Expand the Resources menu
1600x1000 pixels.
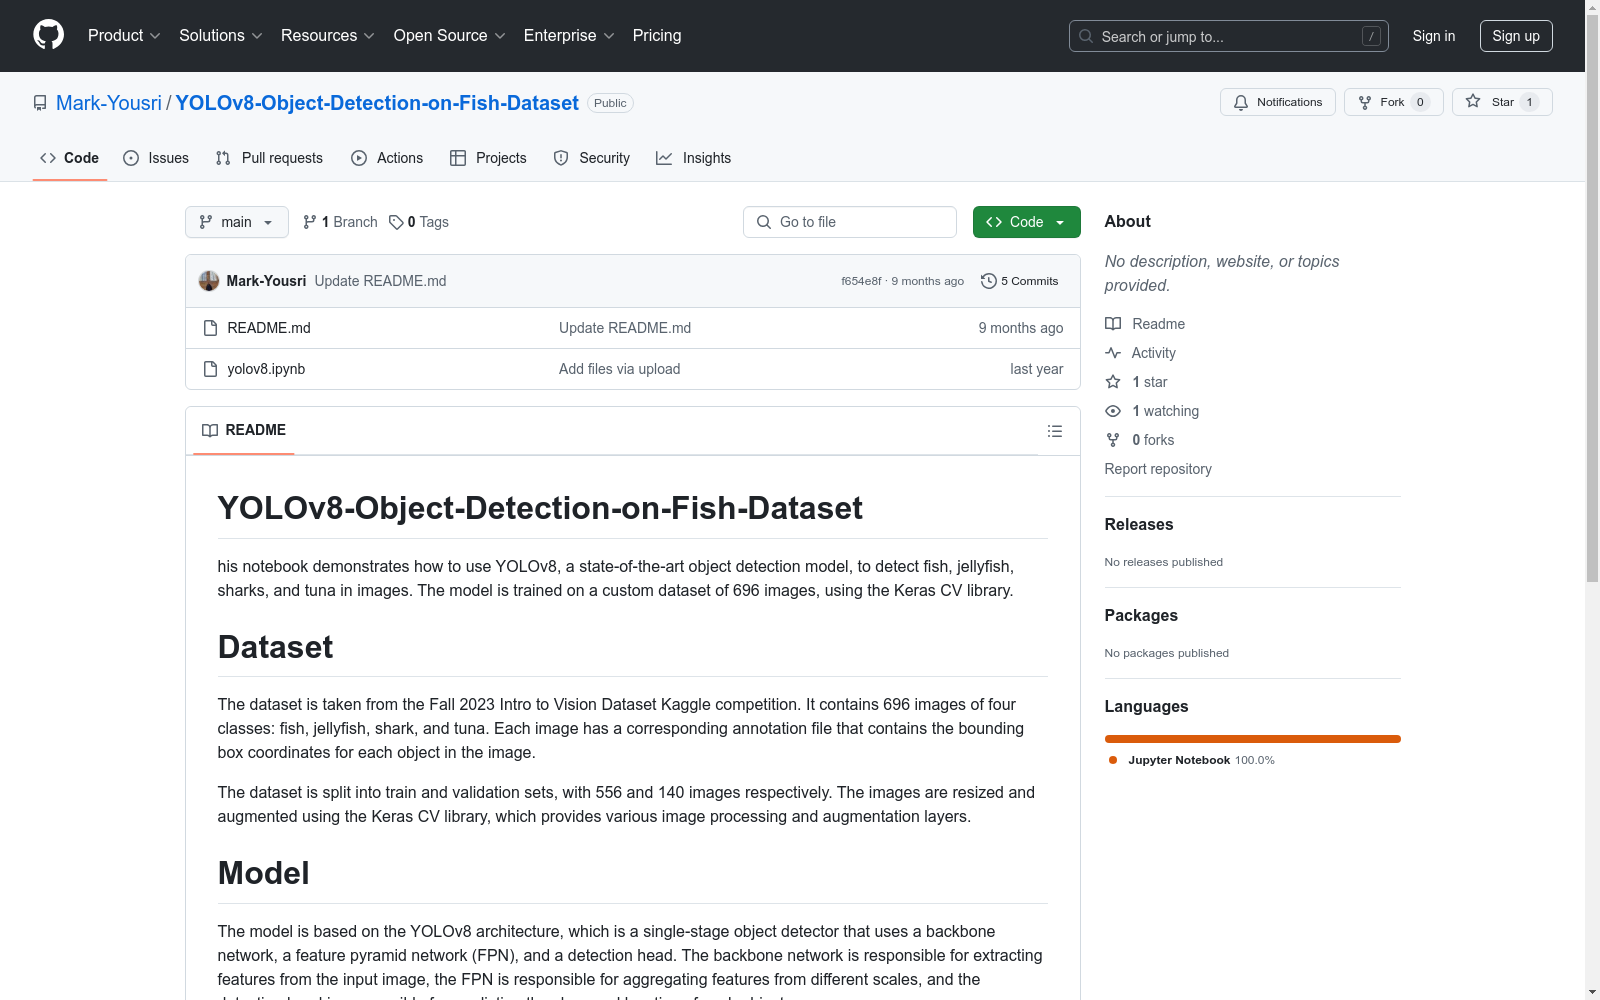tap(328, 36)
